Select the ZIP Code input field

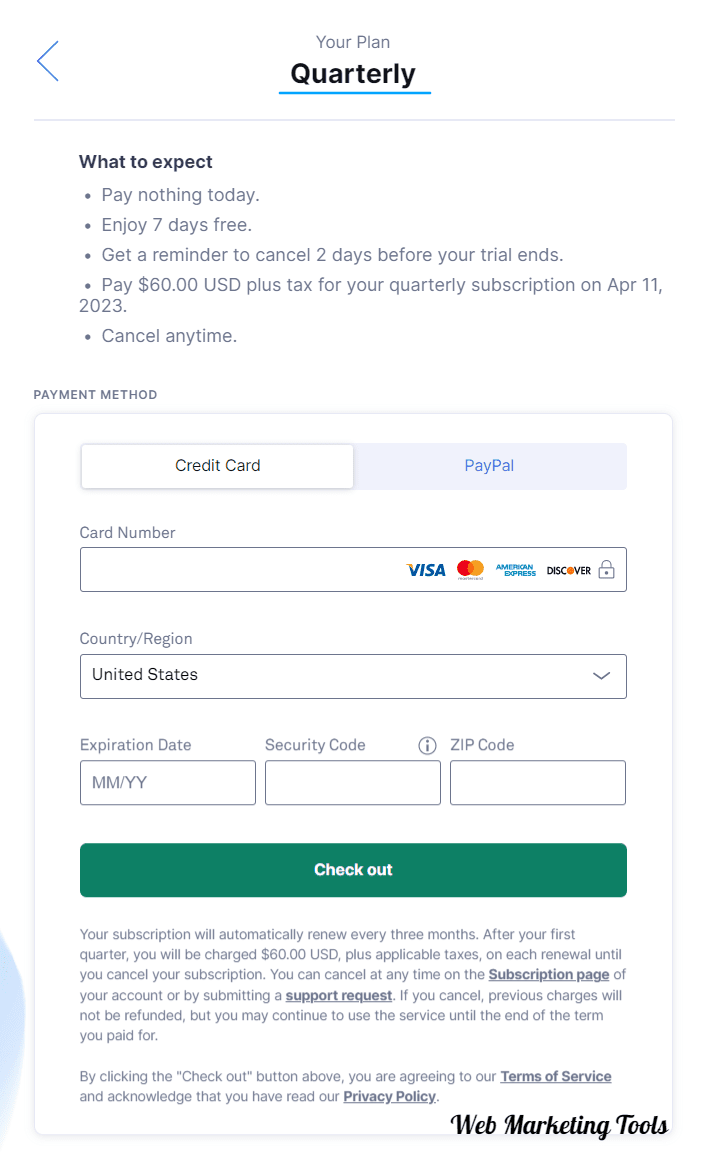[537, 782]
